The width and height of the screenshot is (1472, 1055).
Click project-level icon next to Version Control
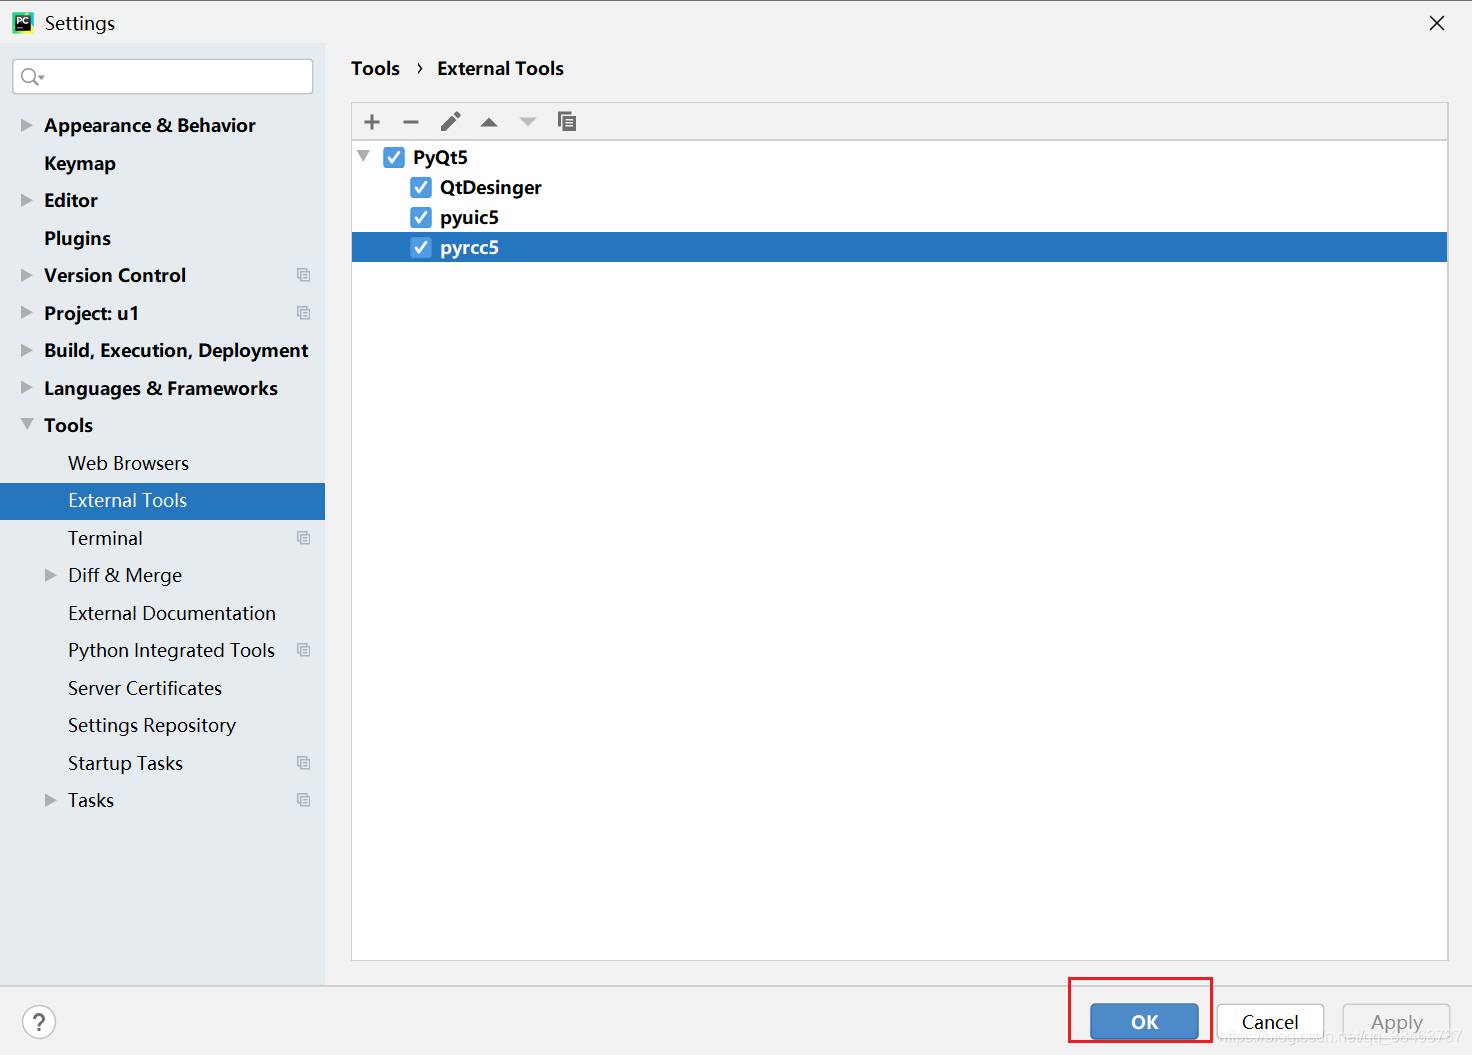tap(304, 275)
